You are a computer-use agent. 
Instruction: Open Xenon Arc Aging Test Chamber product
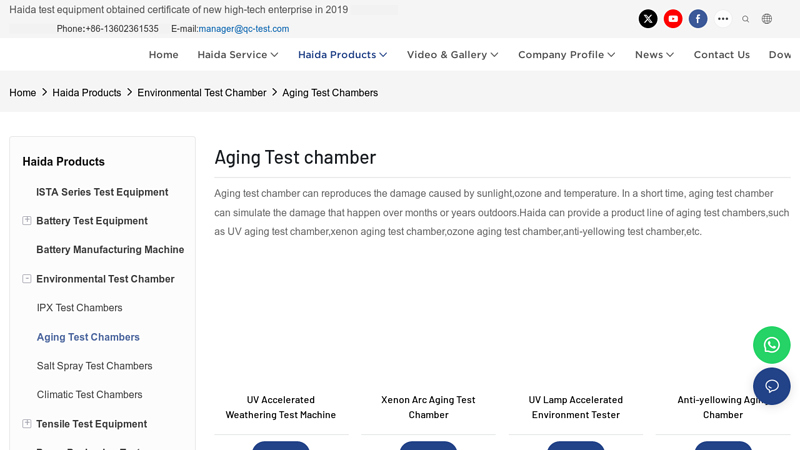point(428,407)
